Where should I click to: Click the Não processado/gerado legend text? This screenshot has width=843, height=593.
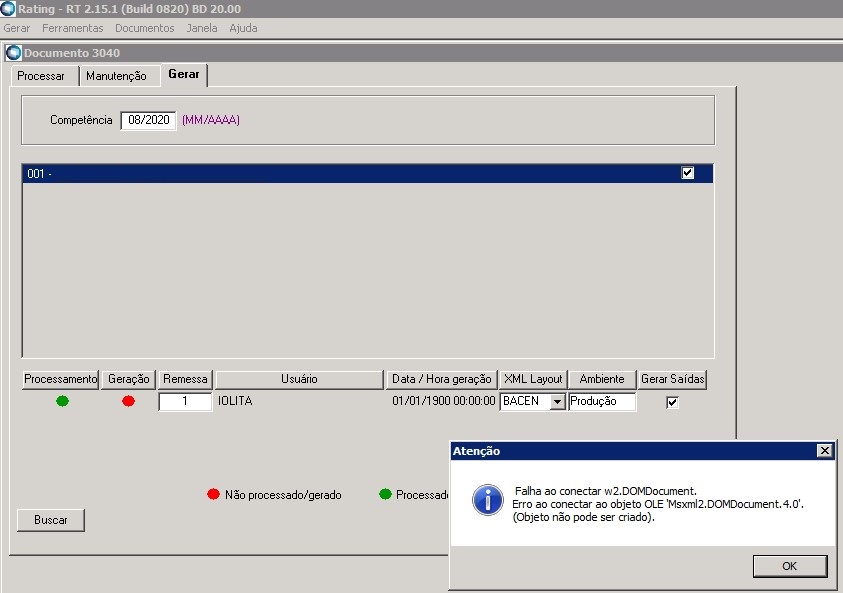(283, 495)
